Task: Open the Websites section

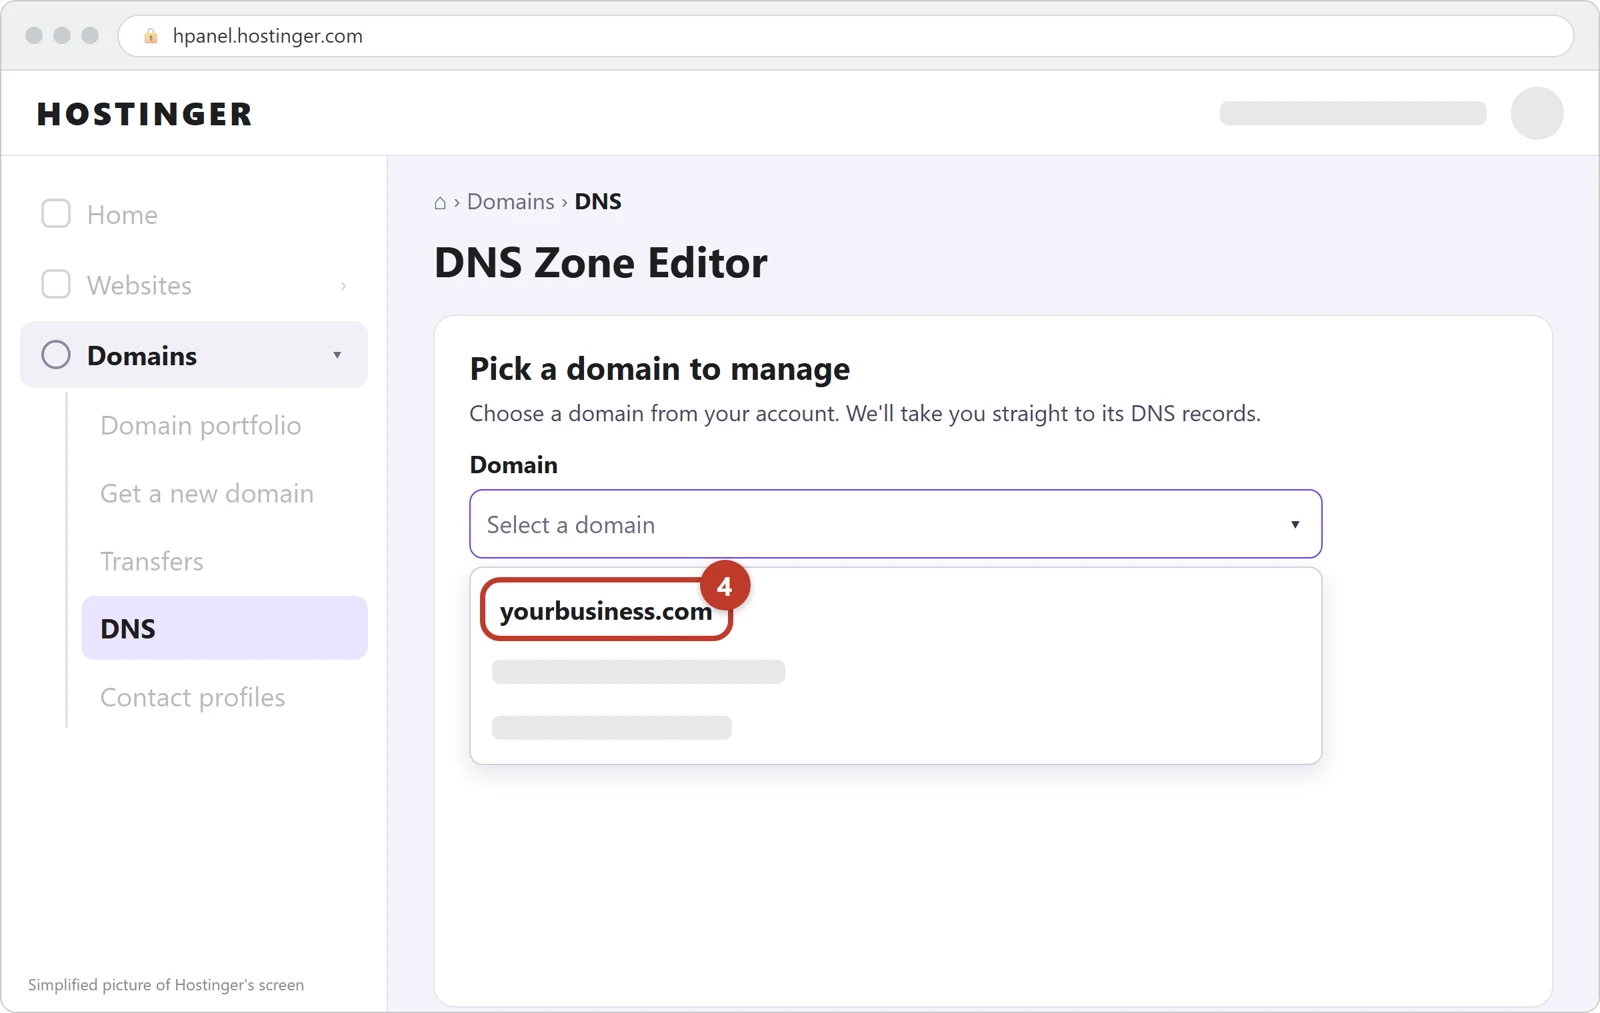Action: pyautogui.click(x=194, y=285)
